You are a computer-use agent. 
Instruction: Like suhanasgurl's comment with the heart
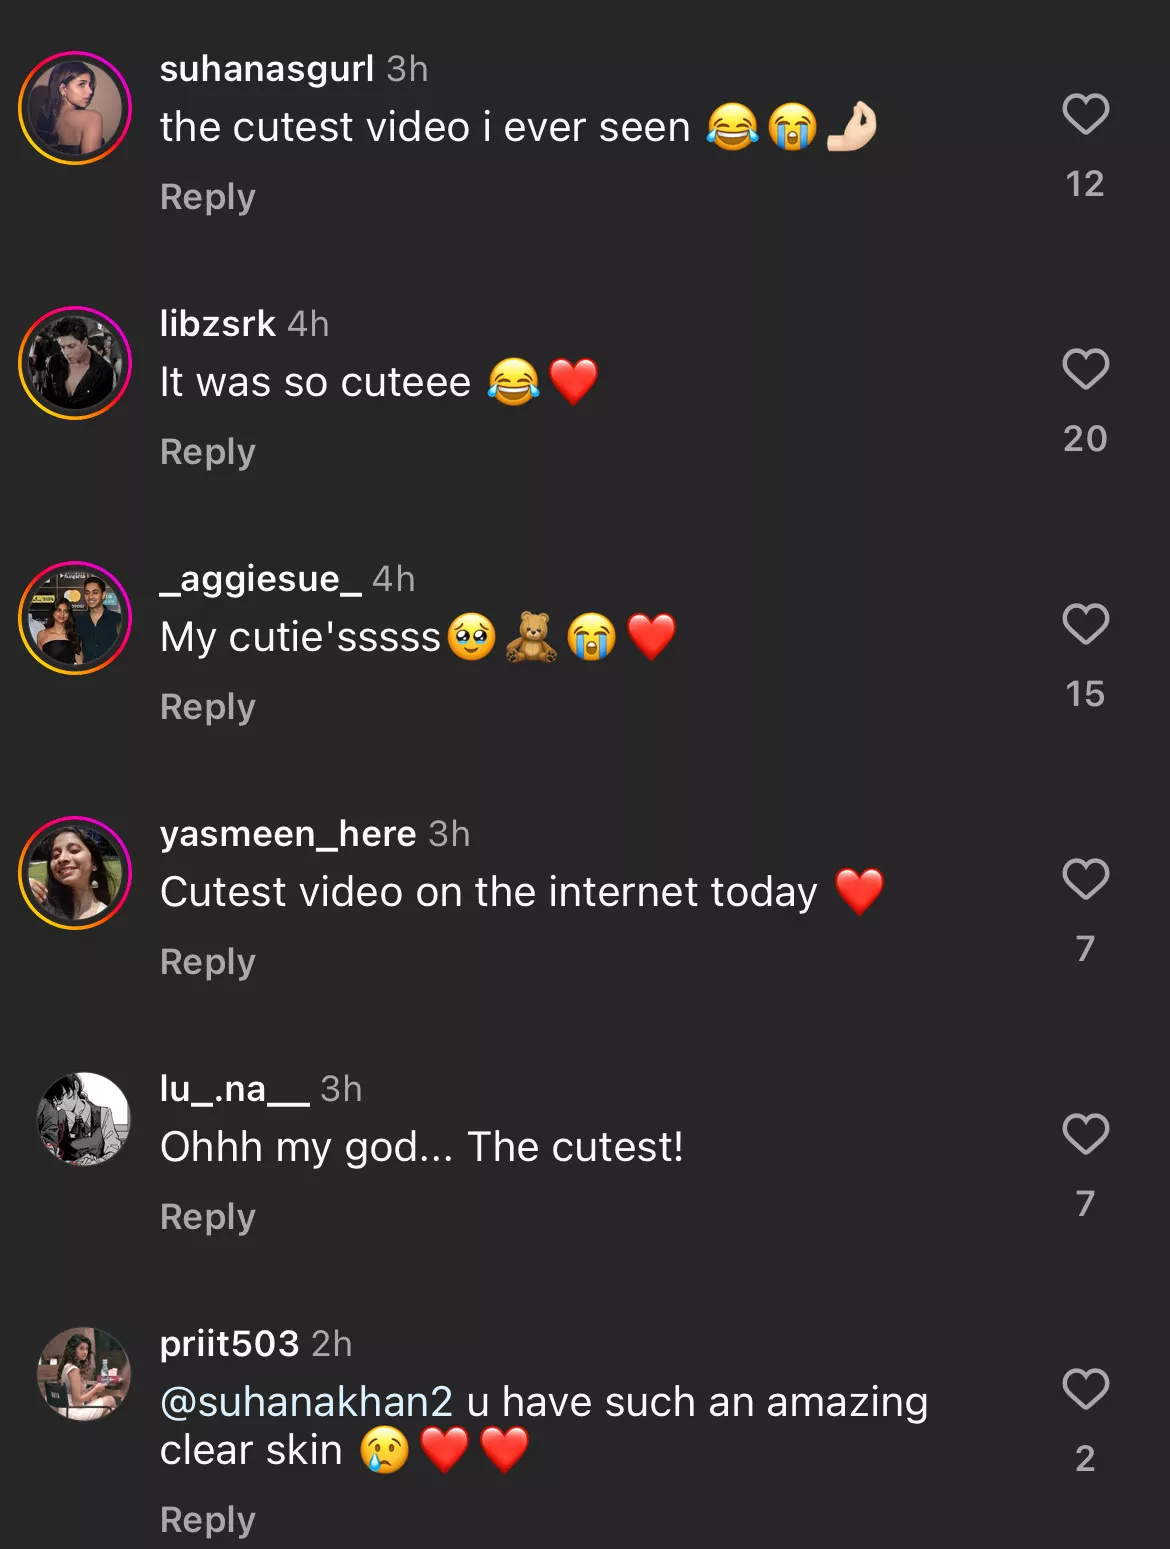click(1085, 114)
